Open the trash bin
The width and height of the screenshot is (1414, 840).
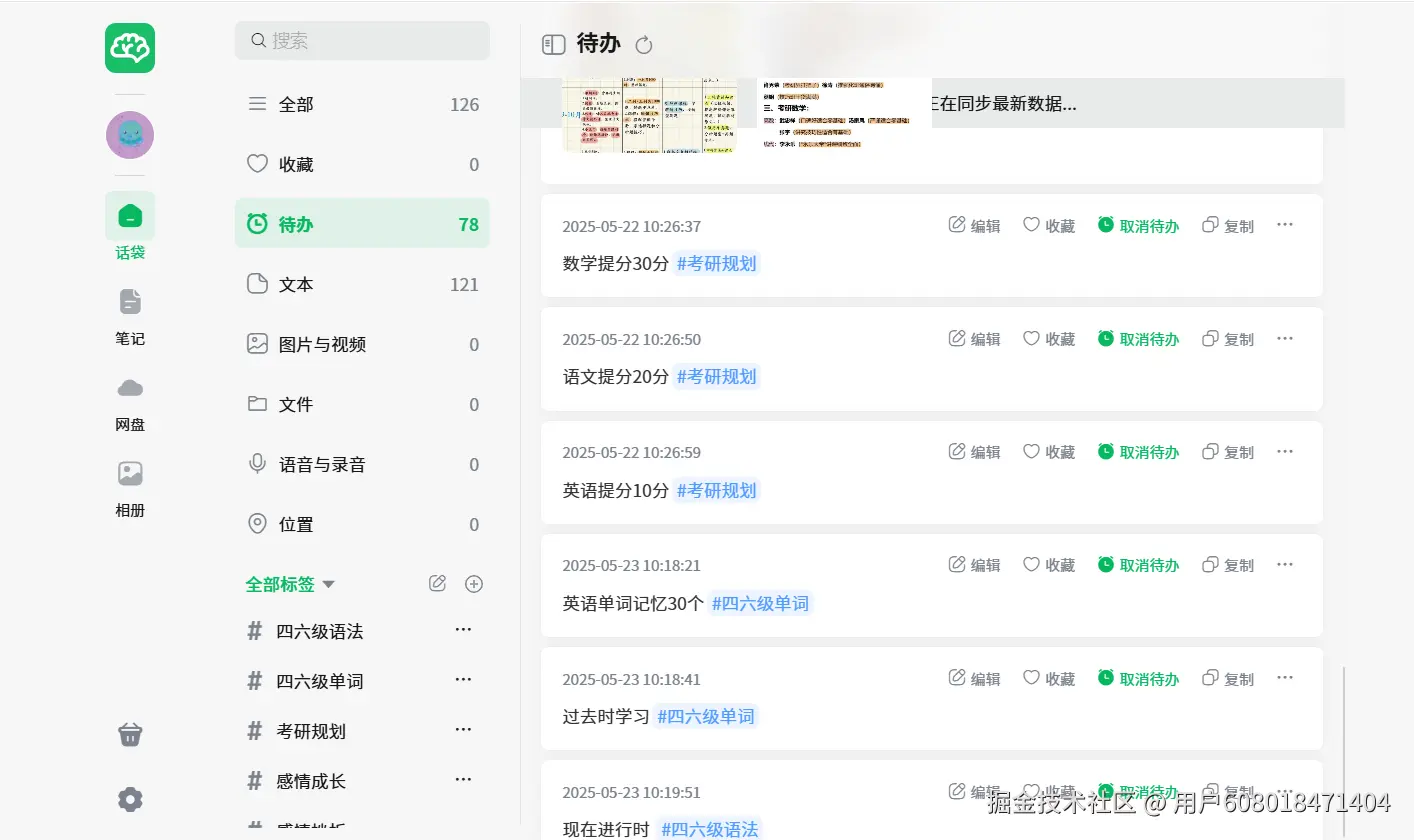click(x=130, y=735)
